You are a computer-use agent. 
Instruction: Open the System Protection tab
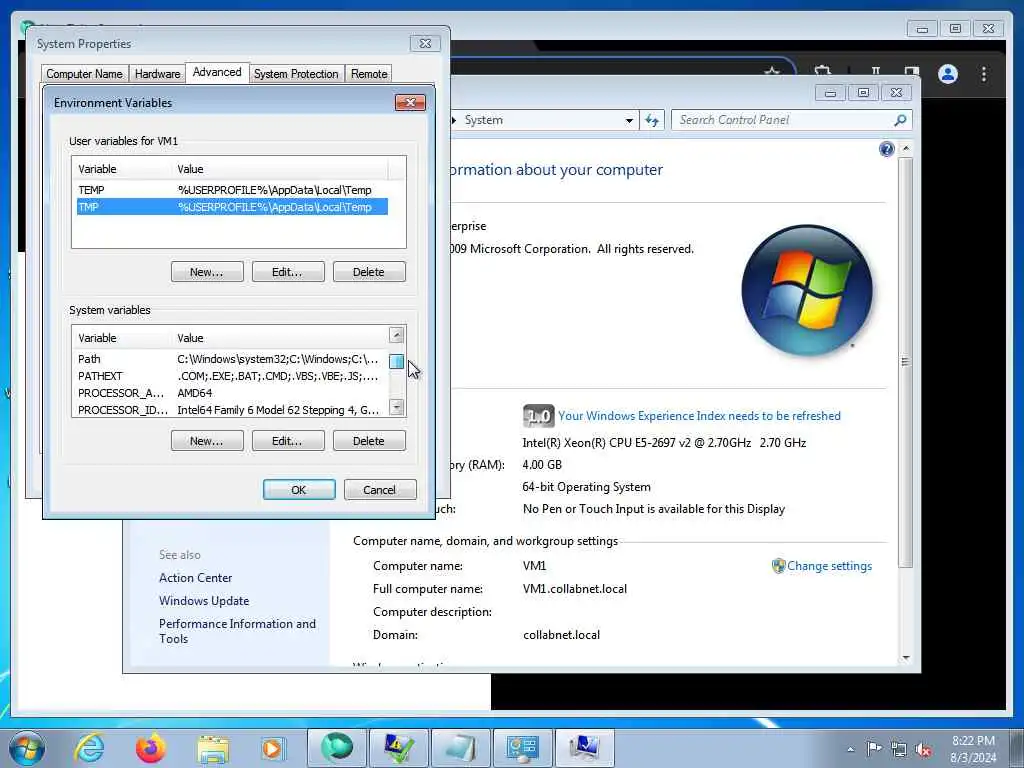pos(296,74)
